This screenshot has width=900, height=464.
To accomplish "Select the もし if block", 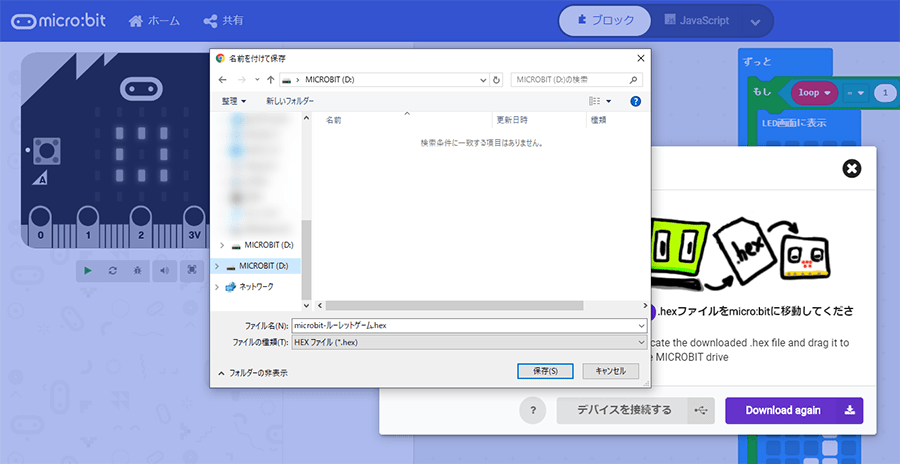I will click(x=762, y=92).
